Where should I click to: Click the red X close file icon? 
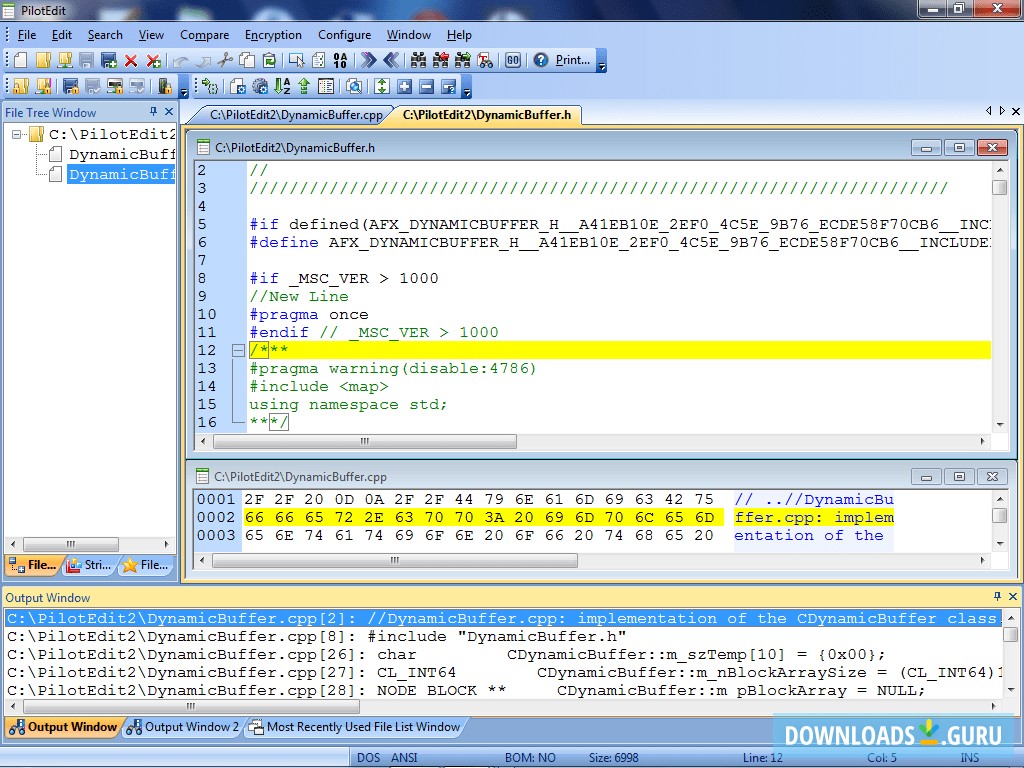pyautogui.click(x=131, y=60)
